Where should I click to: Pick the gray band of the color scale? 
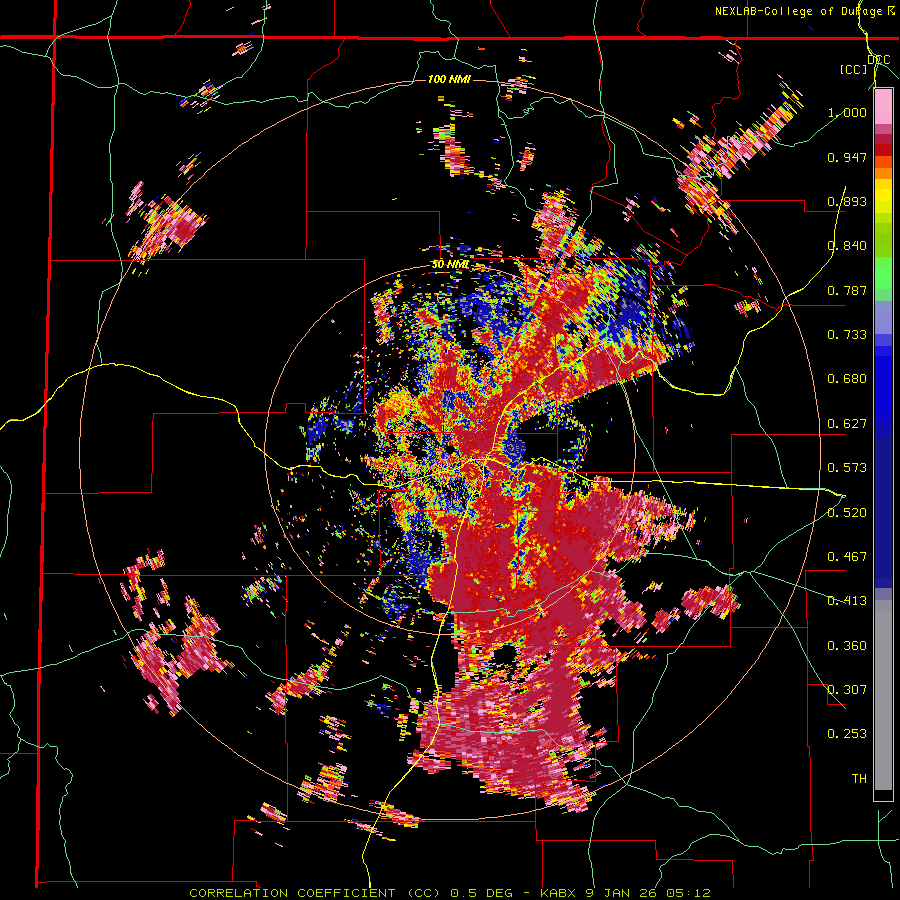[883, 695]
